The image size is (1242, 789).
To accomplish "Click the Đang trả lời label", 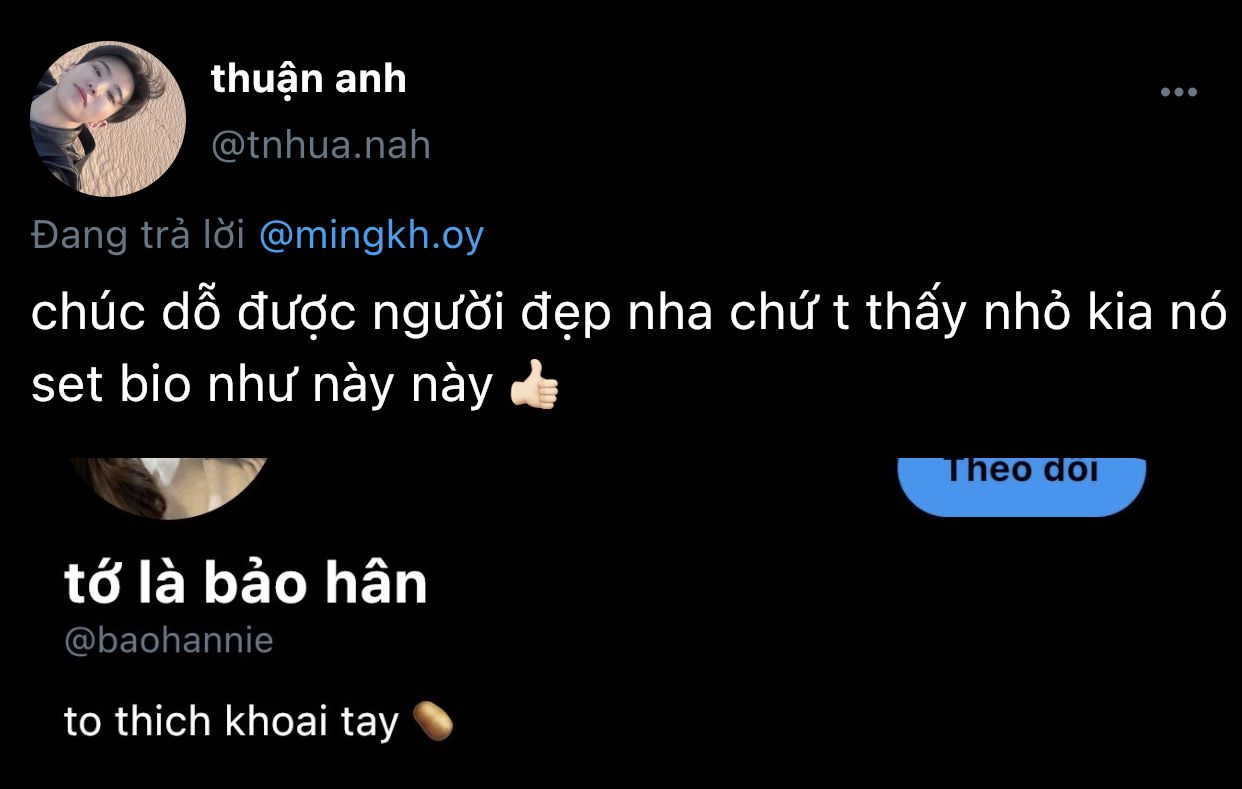I will tap(139, 236).
